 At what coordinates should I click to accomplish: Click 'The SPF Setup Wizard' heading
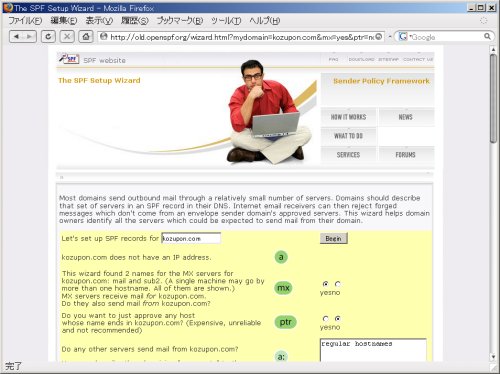(x=99, y=80)
